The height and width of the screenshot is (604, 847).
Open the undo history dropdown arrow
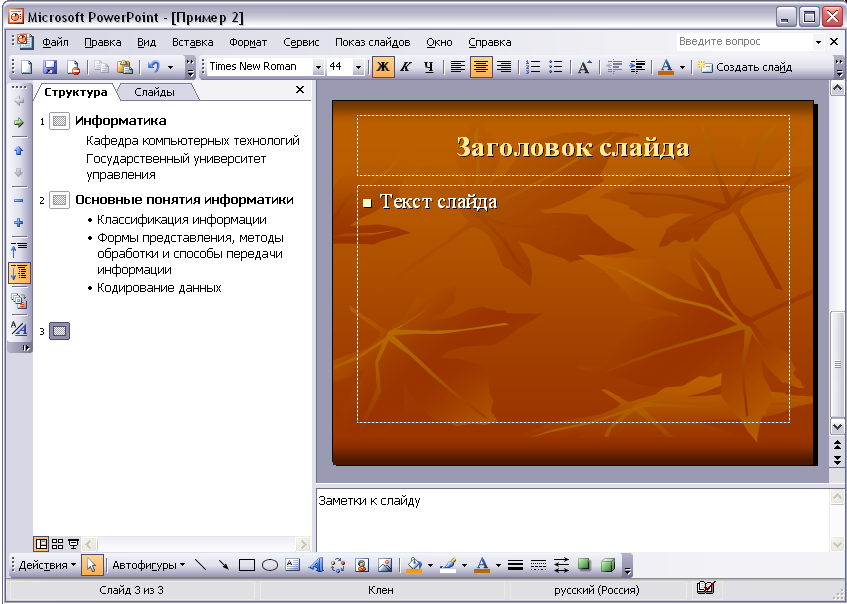[x=170, y=67]
